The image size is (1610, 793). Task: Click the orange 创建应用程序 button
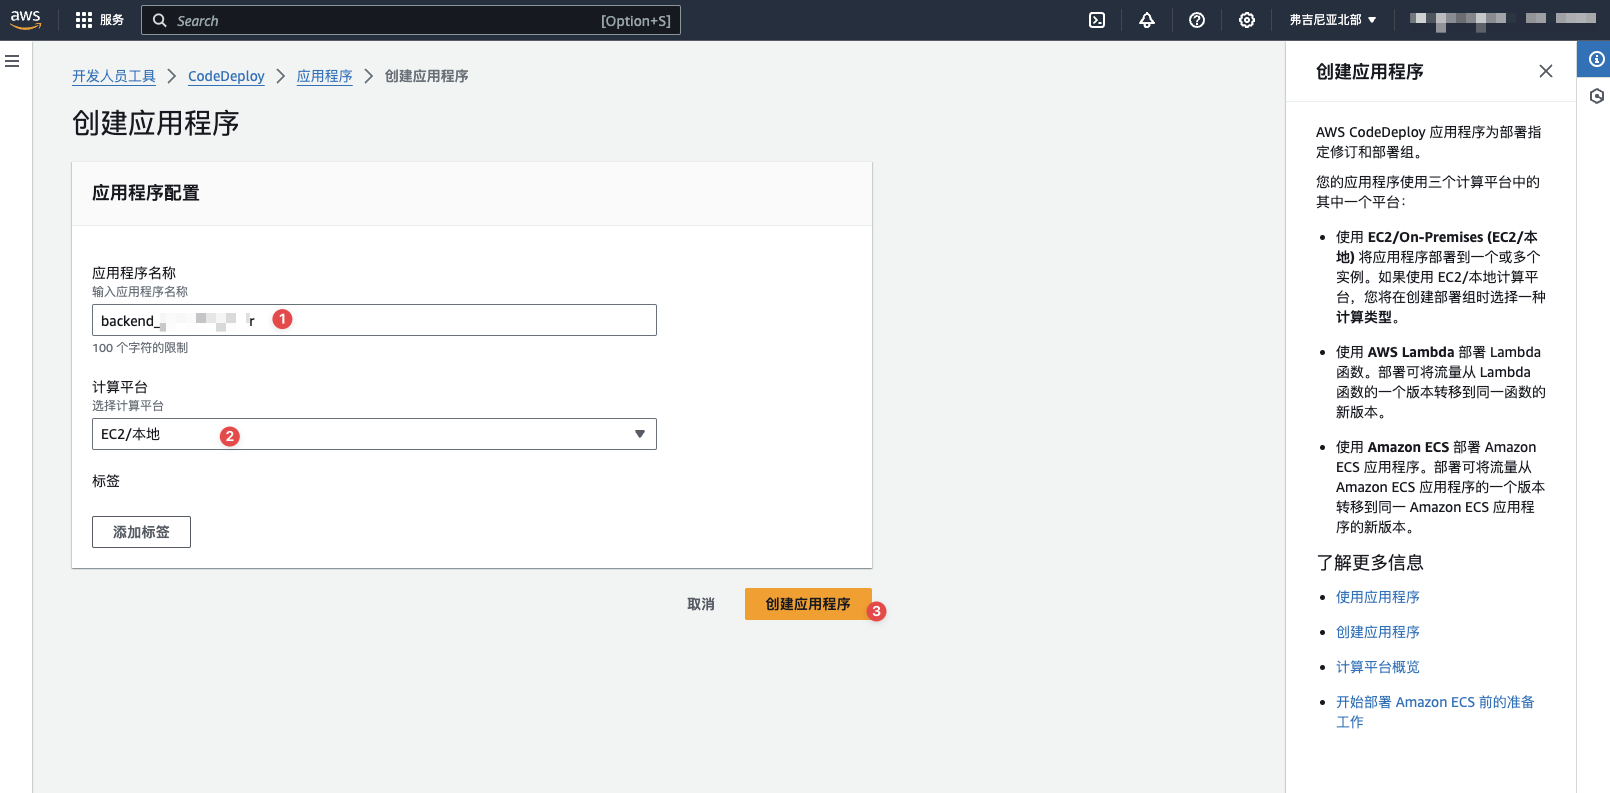click(x=808, y=604)
